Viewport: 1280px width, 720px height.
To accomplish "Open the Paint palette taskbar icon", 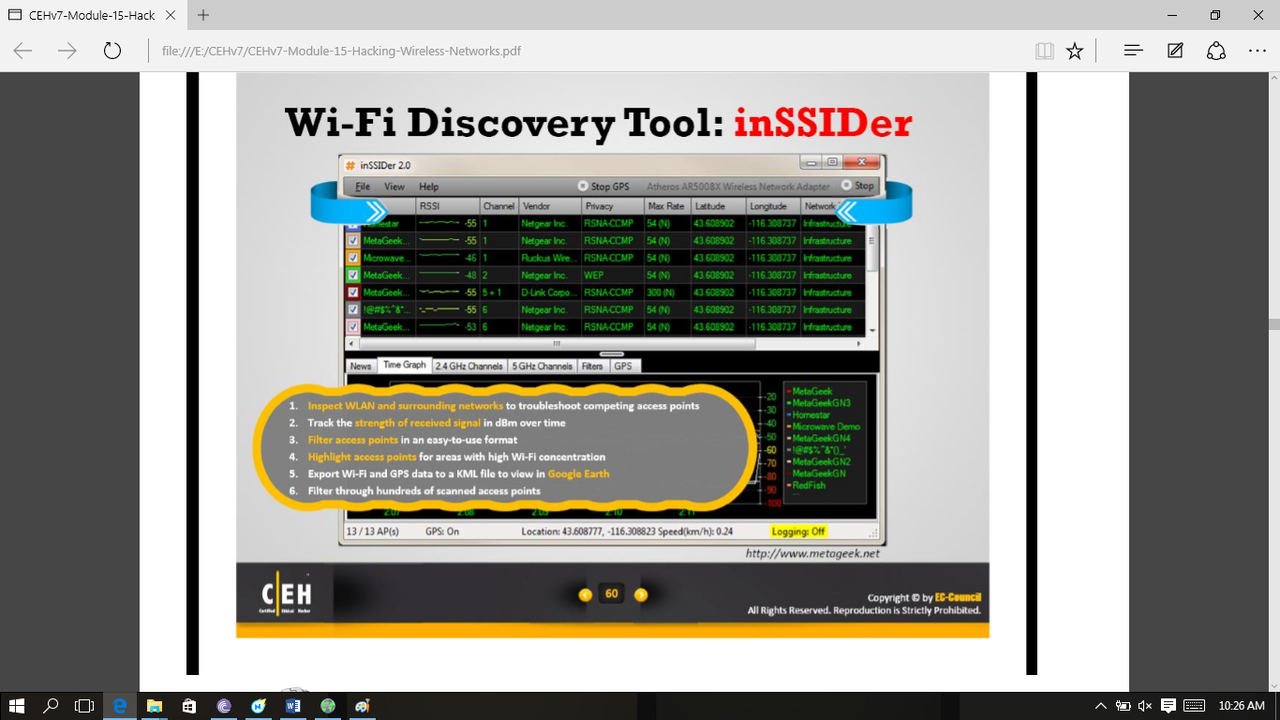I will click(361, 706).
